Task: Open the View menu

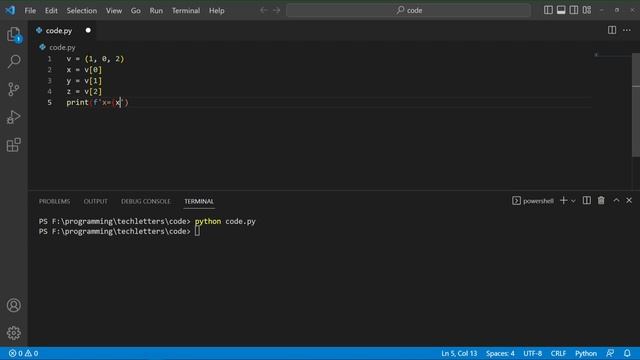Action: pyautogui.click(x=114, y=11)
